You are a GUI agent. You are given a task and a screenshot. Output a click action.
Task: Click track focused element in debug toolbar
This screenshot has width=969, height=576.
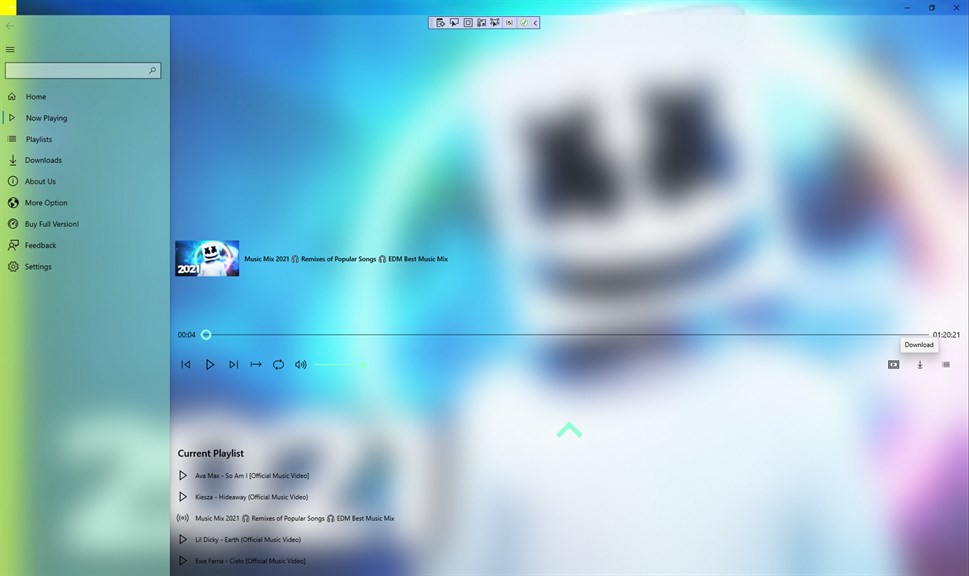pyautogui.click(x=481, y=23)
